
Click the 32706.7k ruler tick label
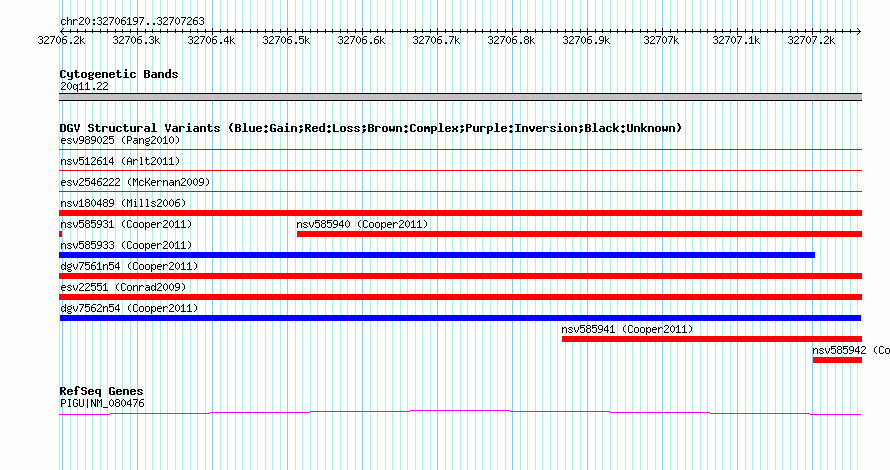436,40
